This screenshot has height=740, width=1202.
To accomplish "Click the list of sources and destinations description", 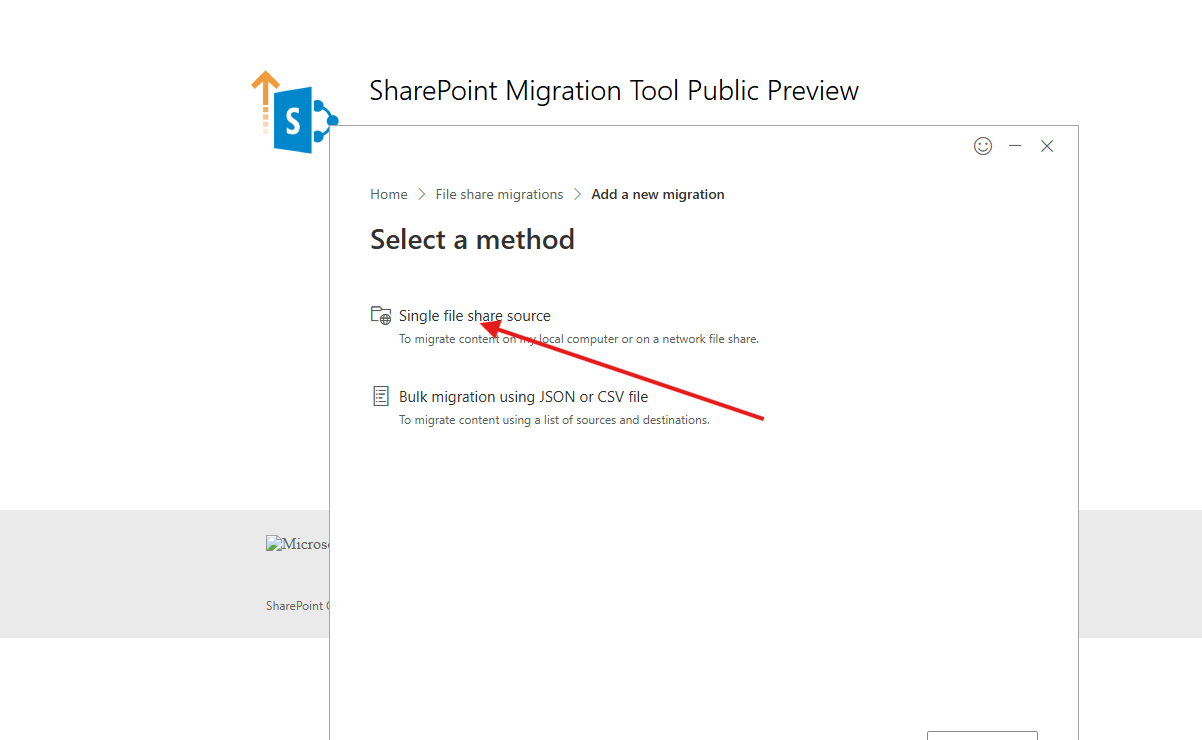I will click(554, 420).
